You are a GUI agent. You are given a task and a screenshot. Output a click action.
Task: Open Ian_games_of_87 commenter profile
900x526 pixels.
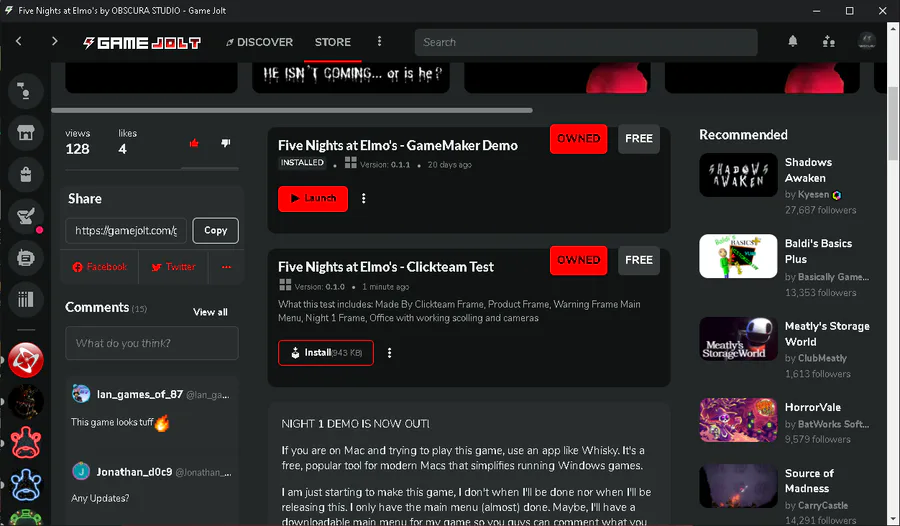pyautogui.click(x=139, y=394)
